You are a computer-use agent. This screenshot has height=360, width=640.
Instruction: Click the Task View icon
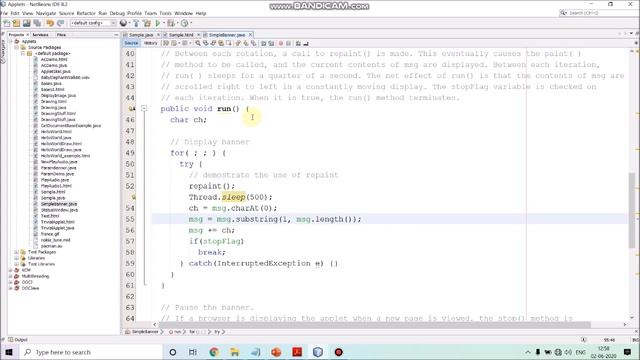click(193, 352)
